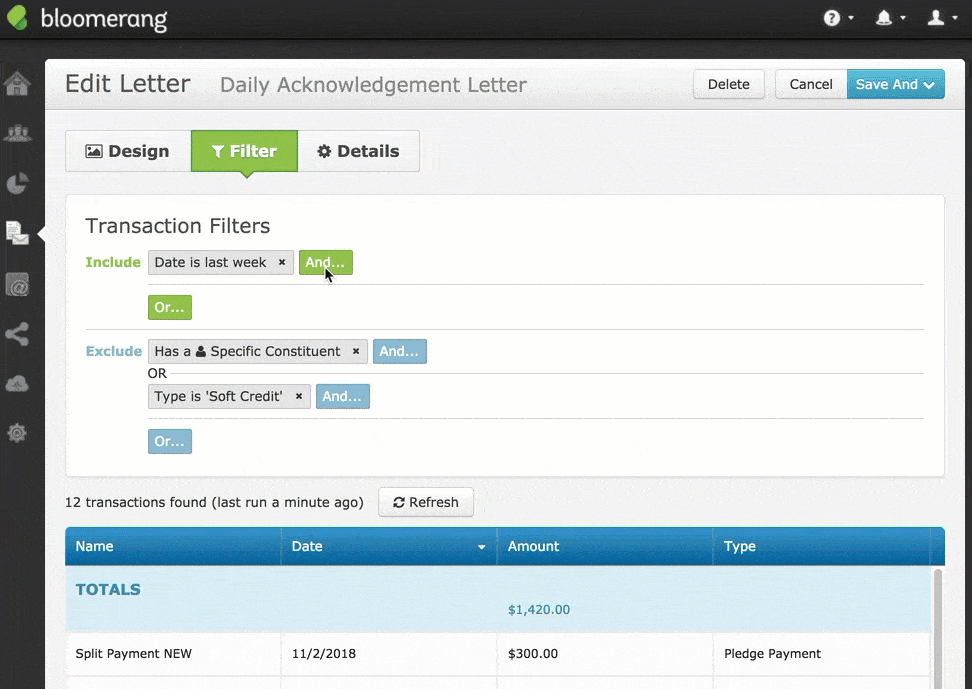Open the cloud download sidebar icon

click(18, 384)
